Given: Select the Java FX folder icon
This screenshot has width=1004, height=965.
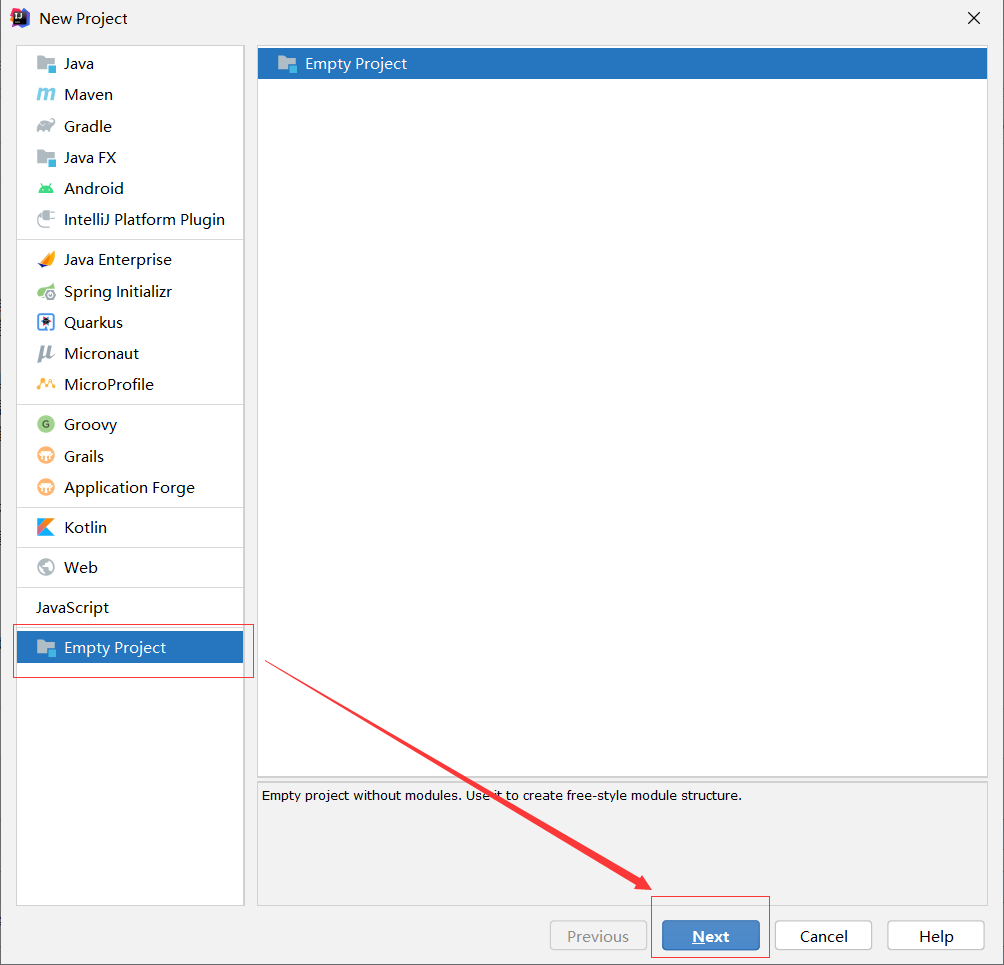Looking at the screenshot, I should (x=46, y=157).
